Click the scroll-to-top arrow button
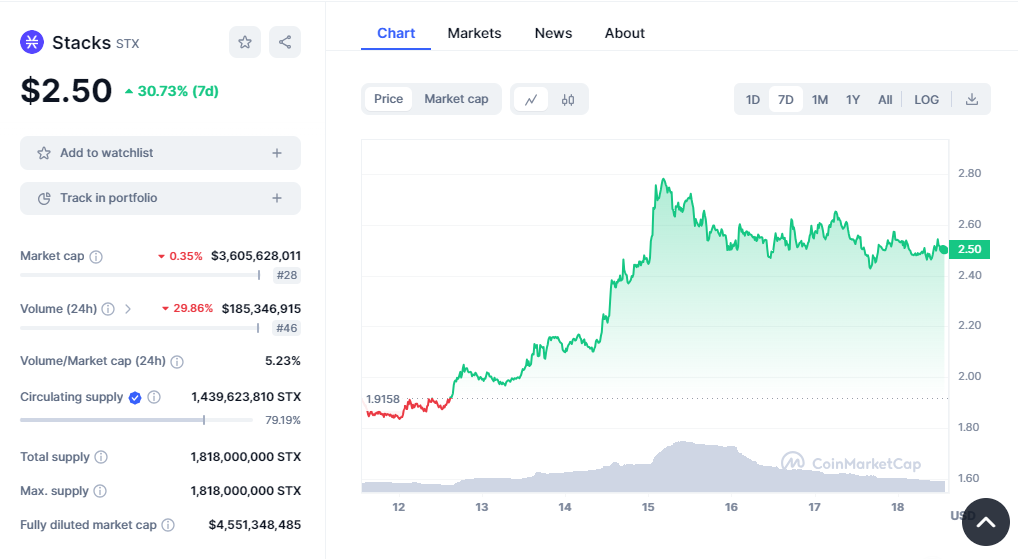Image resolution: width=1018 pixels, height=559 pixels. pyautogui.click(x=986, y=522)
